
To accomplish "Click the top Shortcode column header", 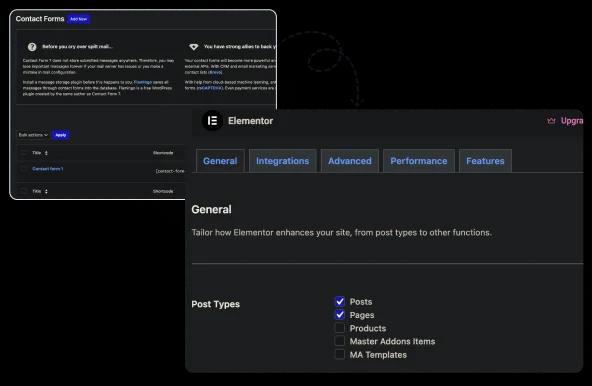I will (163, 153).
